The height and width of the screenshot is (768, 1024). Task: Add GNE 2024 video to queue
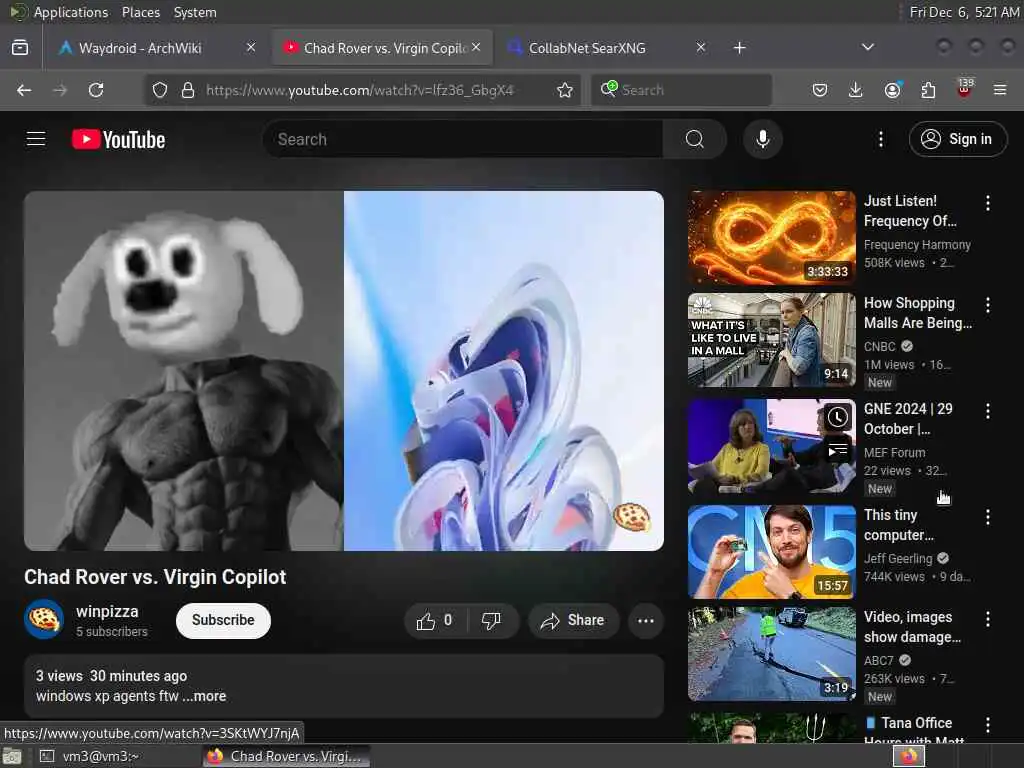(837, 450)
